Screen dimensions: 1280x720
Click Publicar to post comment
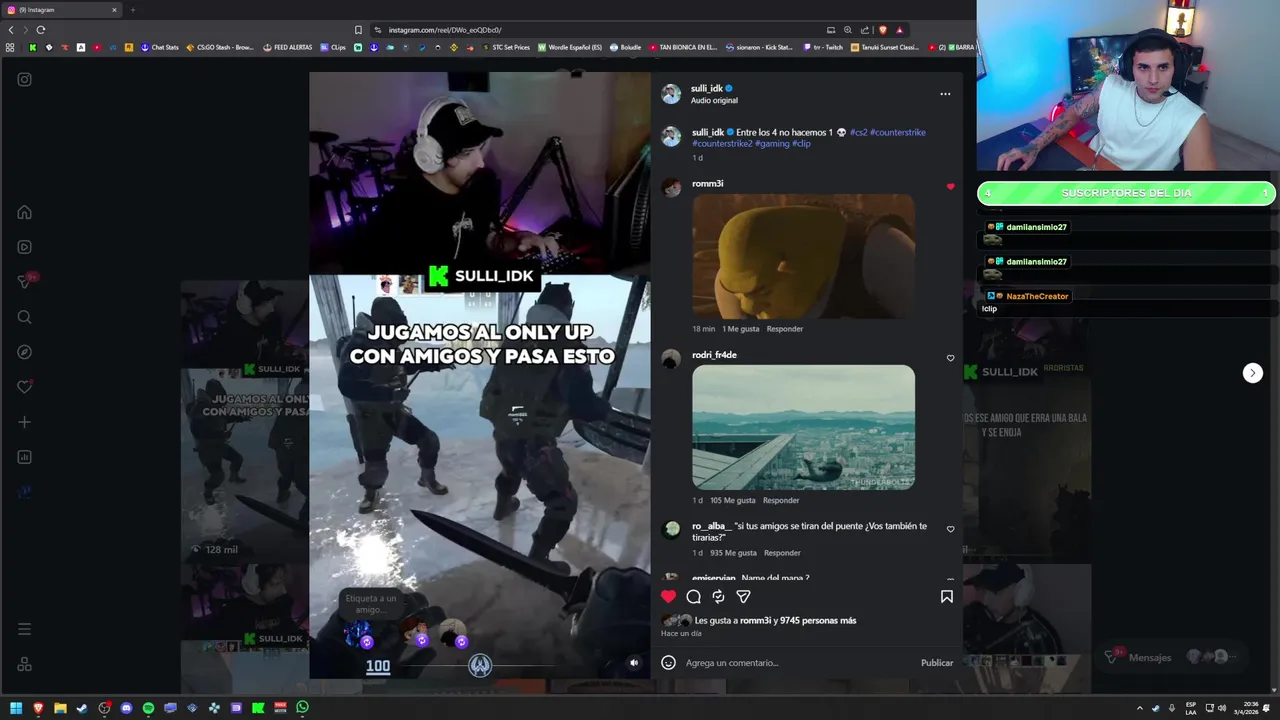coord(937,663)
